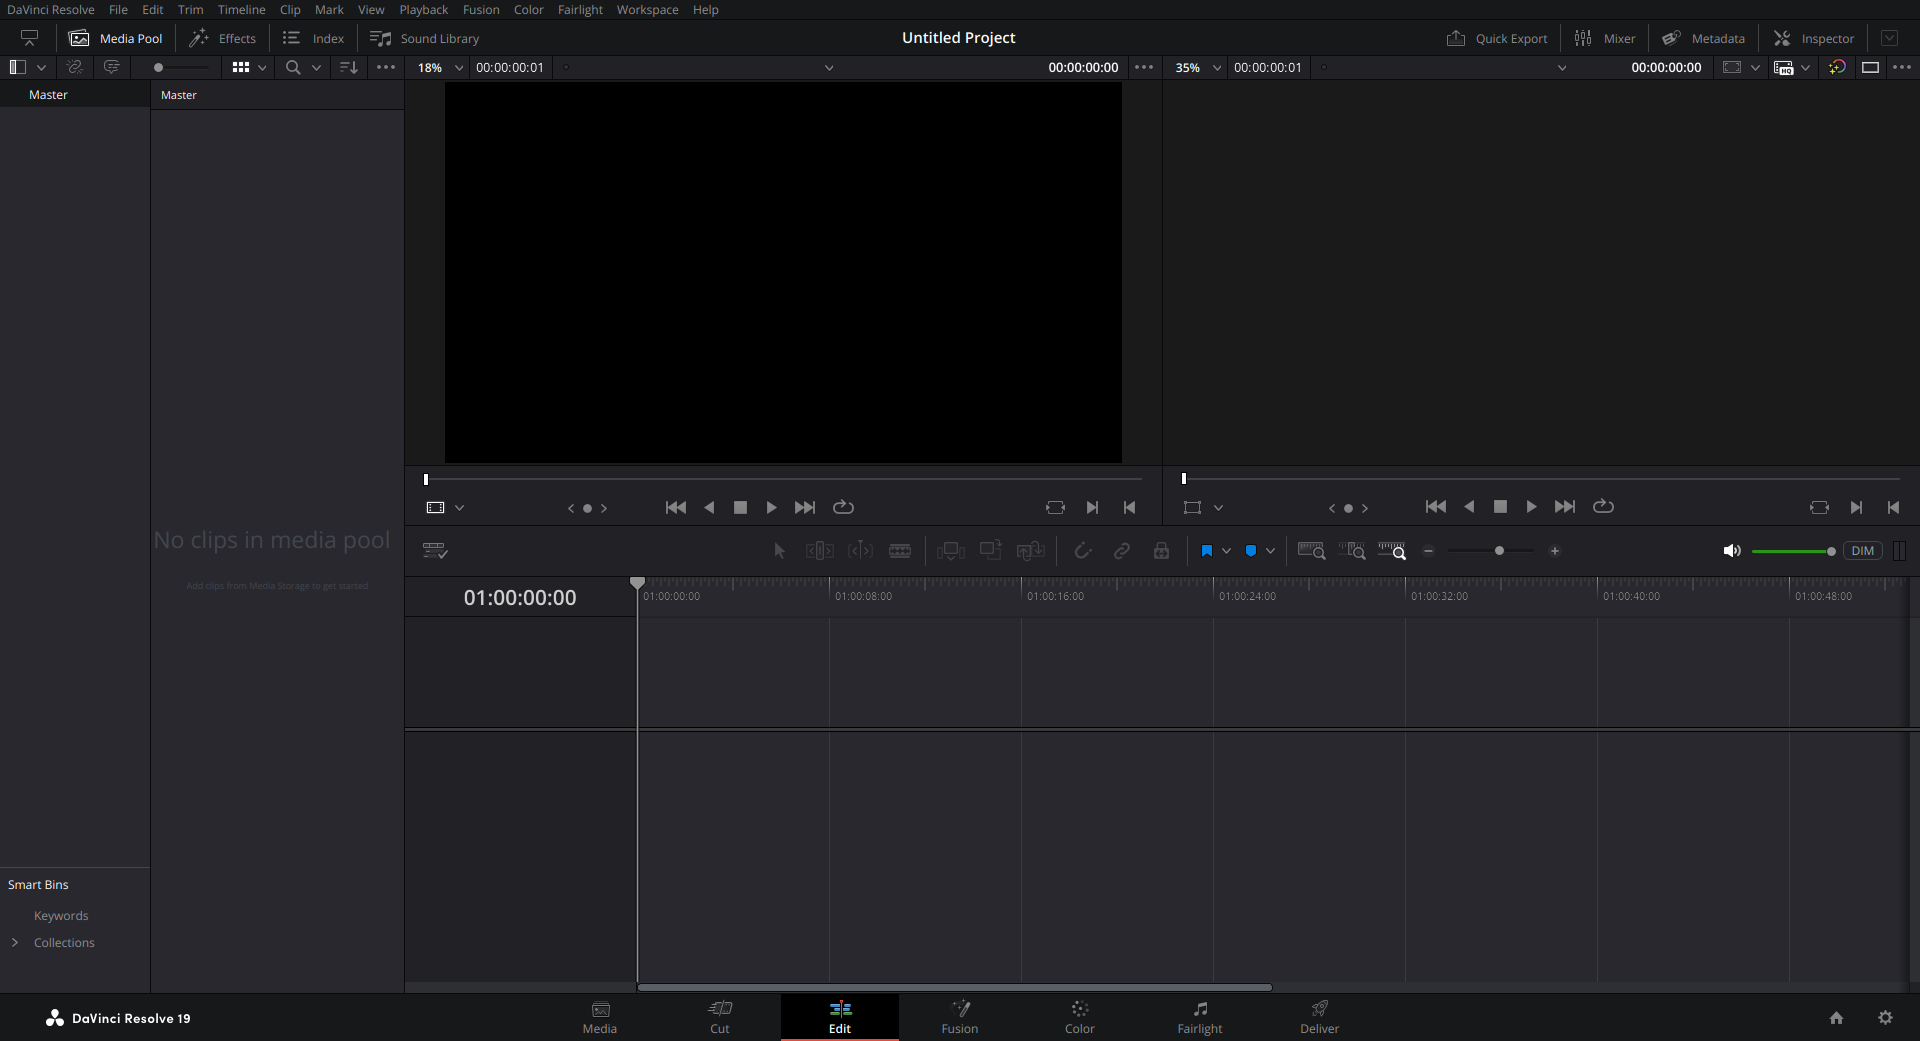Open Timeline View Options icon
The width and height of the screenshot is (1920, 1041).
tap(435, 551)
